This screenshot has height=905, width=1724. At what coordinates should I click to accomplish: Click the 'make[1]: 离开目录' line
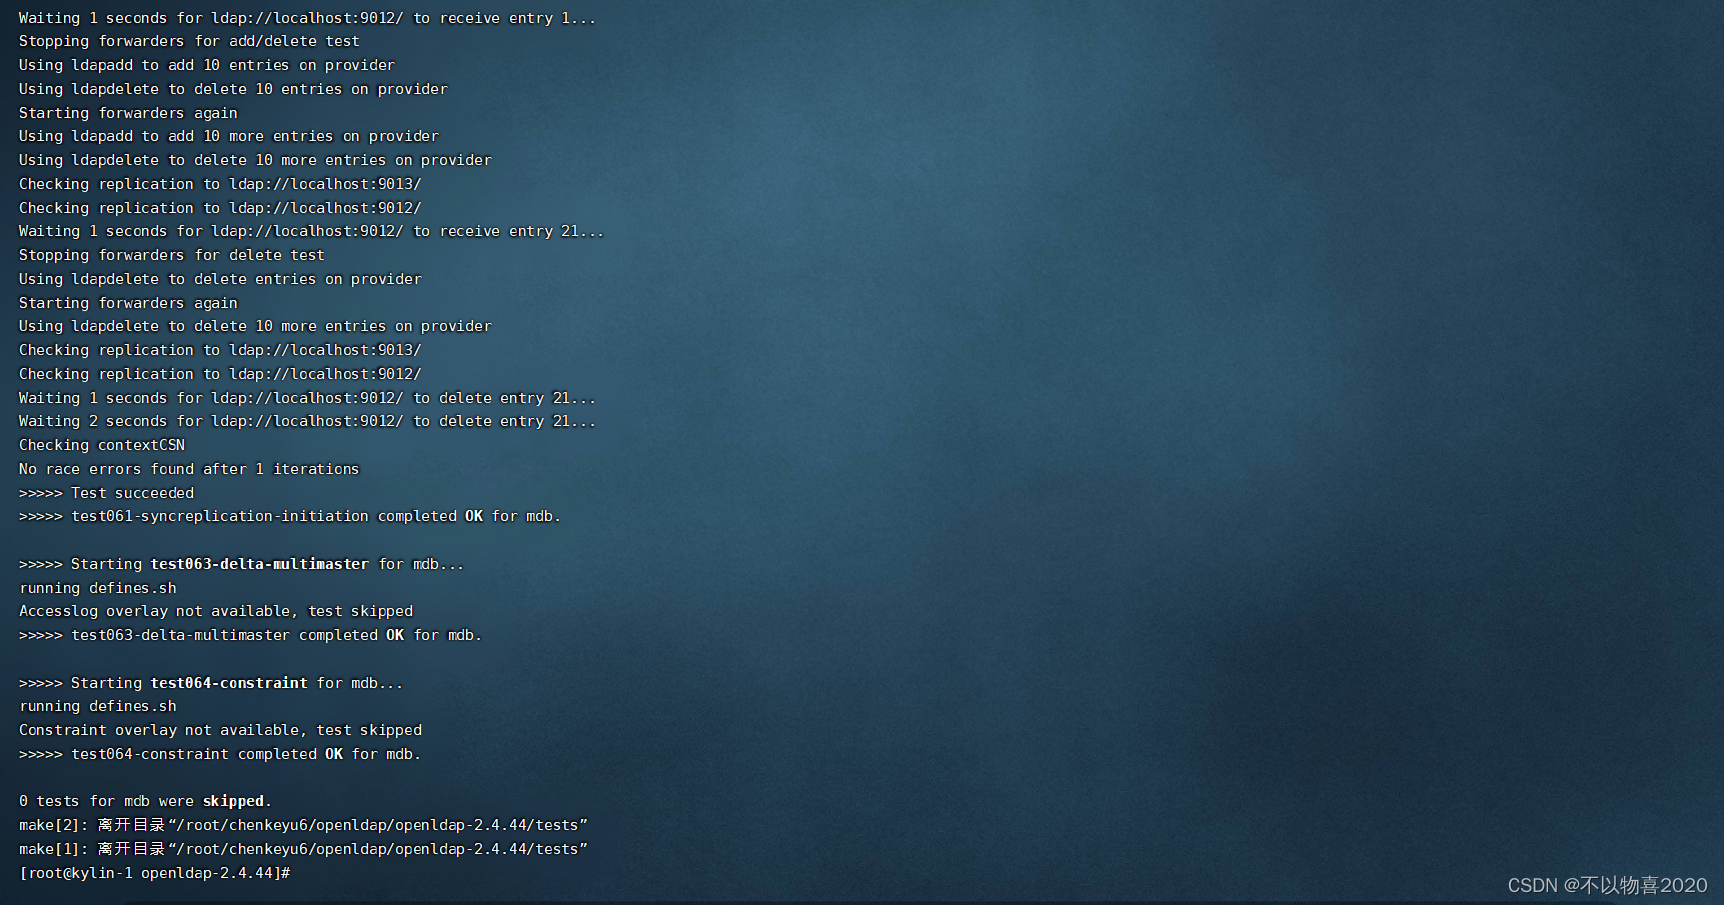click(x=303, y=849)
